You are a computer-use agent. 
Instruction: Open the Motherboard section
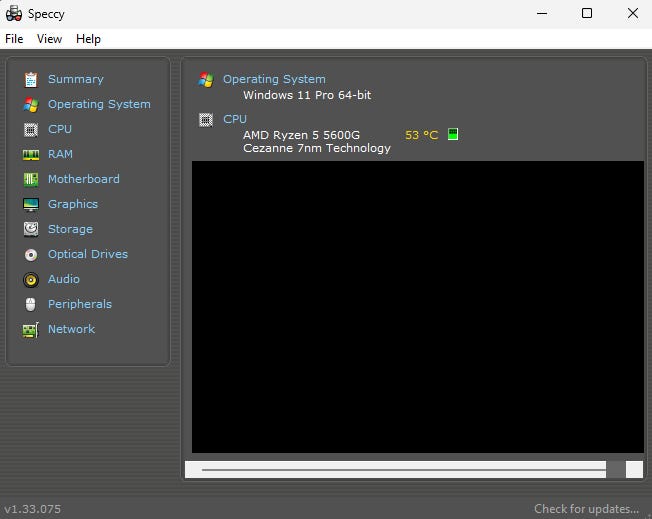tap(84, 179)
